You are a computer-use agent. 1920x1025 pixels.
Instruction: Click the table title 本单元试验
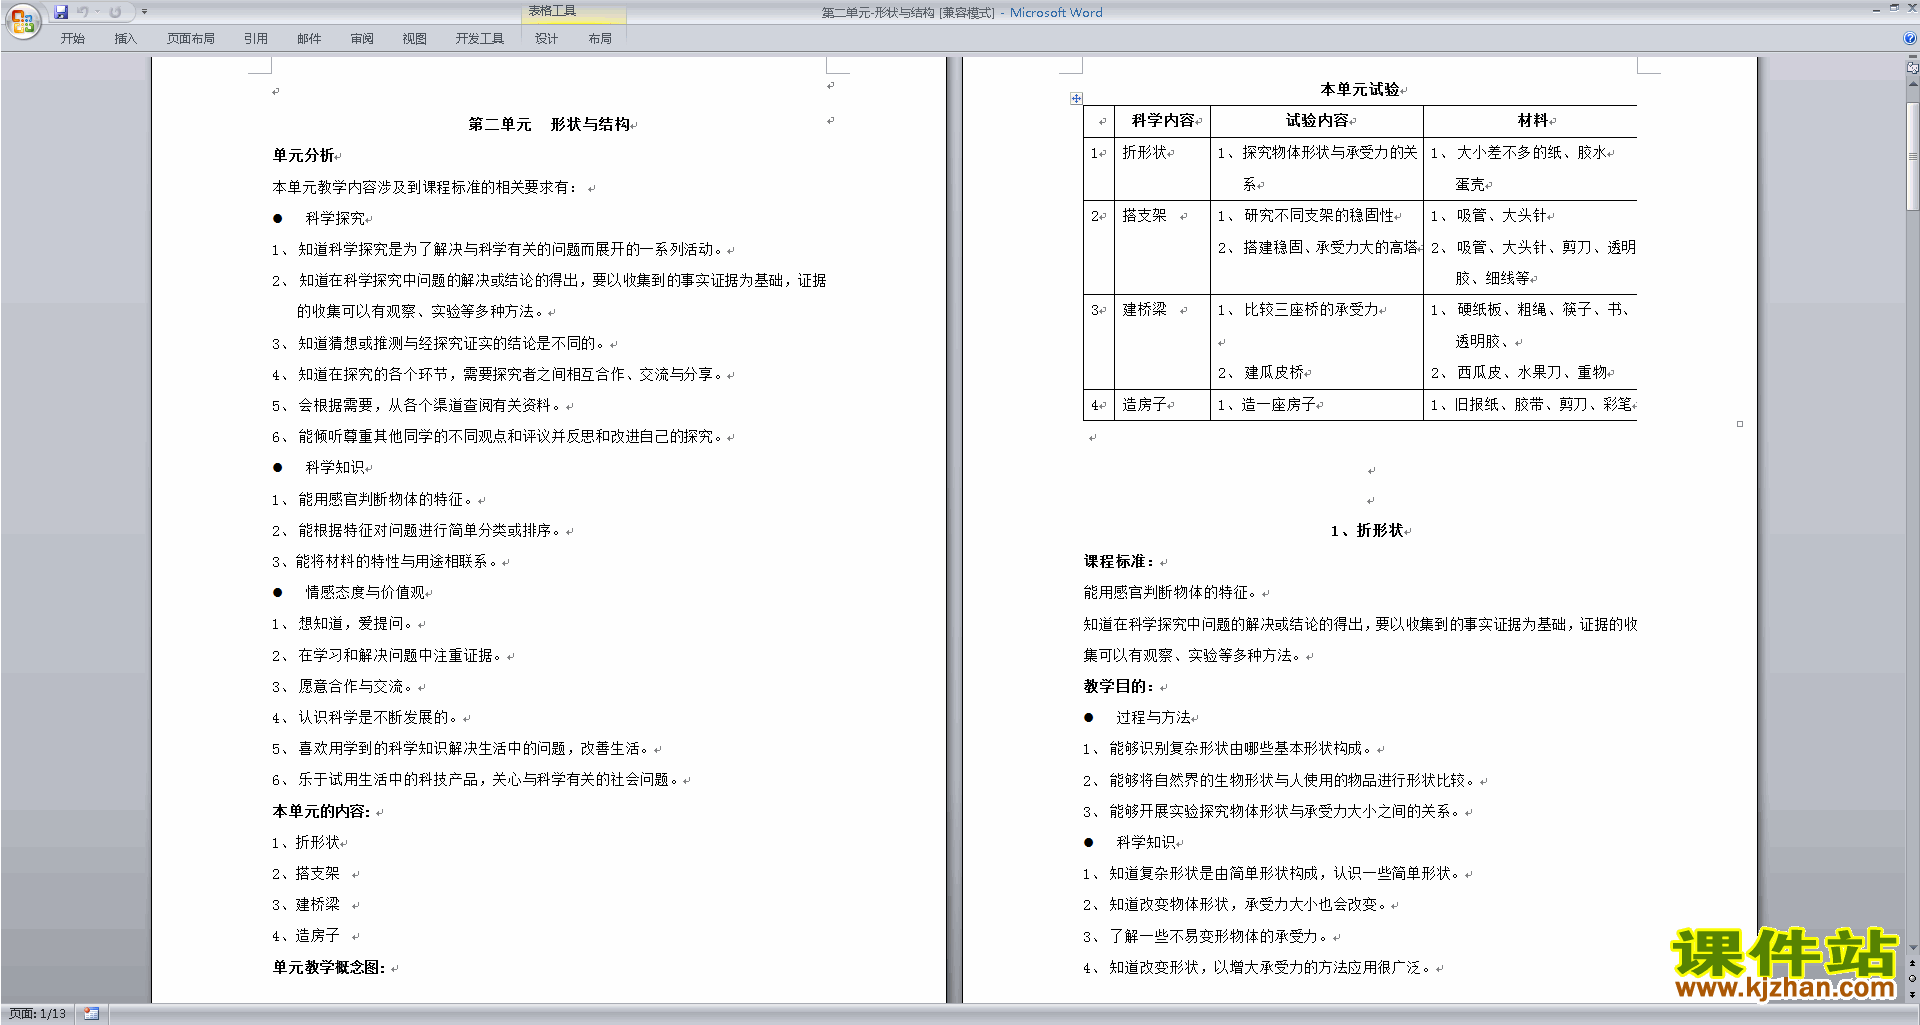click(1360, 89)
